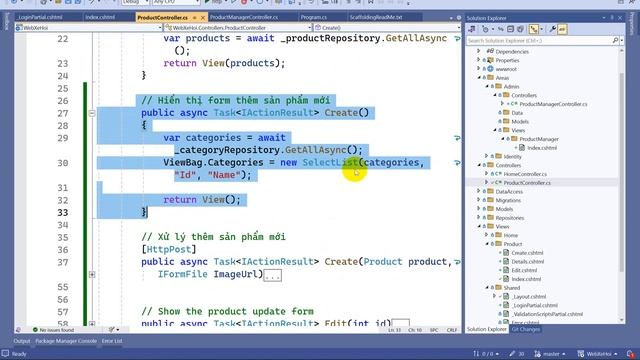Open Package Manager Console tab
640x360 pixels.
(66, 341)
